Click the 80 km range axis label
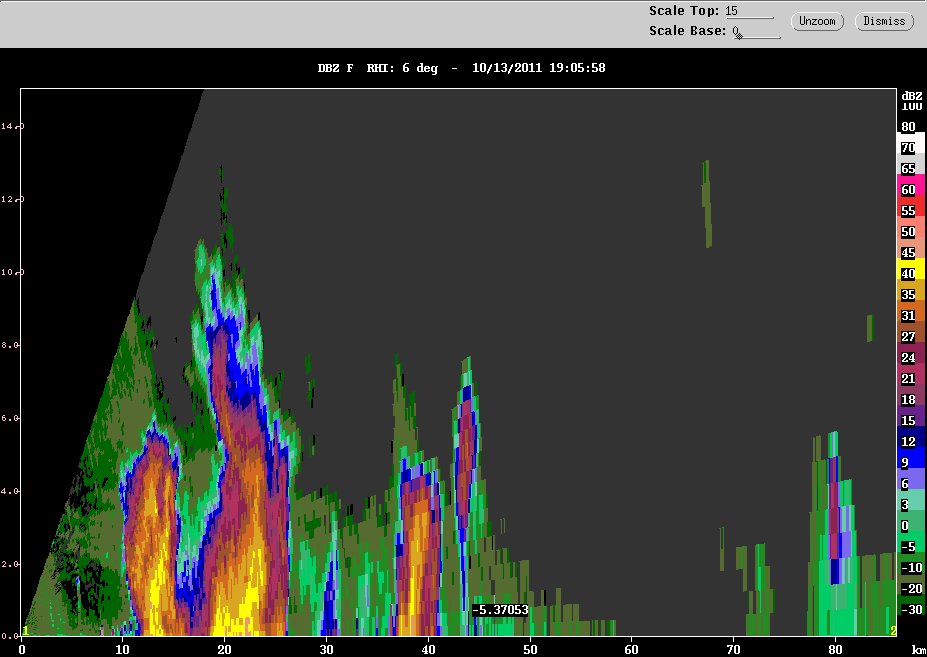The width and height of the screenshot is (927, 657). 835,649
